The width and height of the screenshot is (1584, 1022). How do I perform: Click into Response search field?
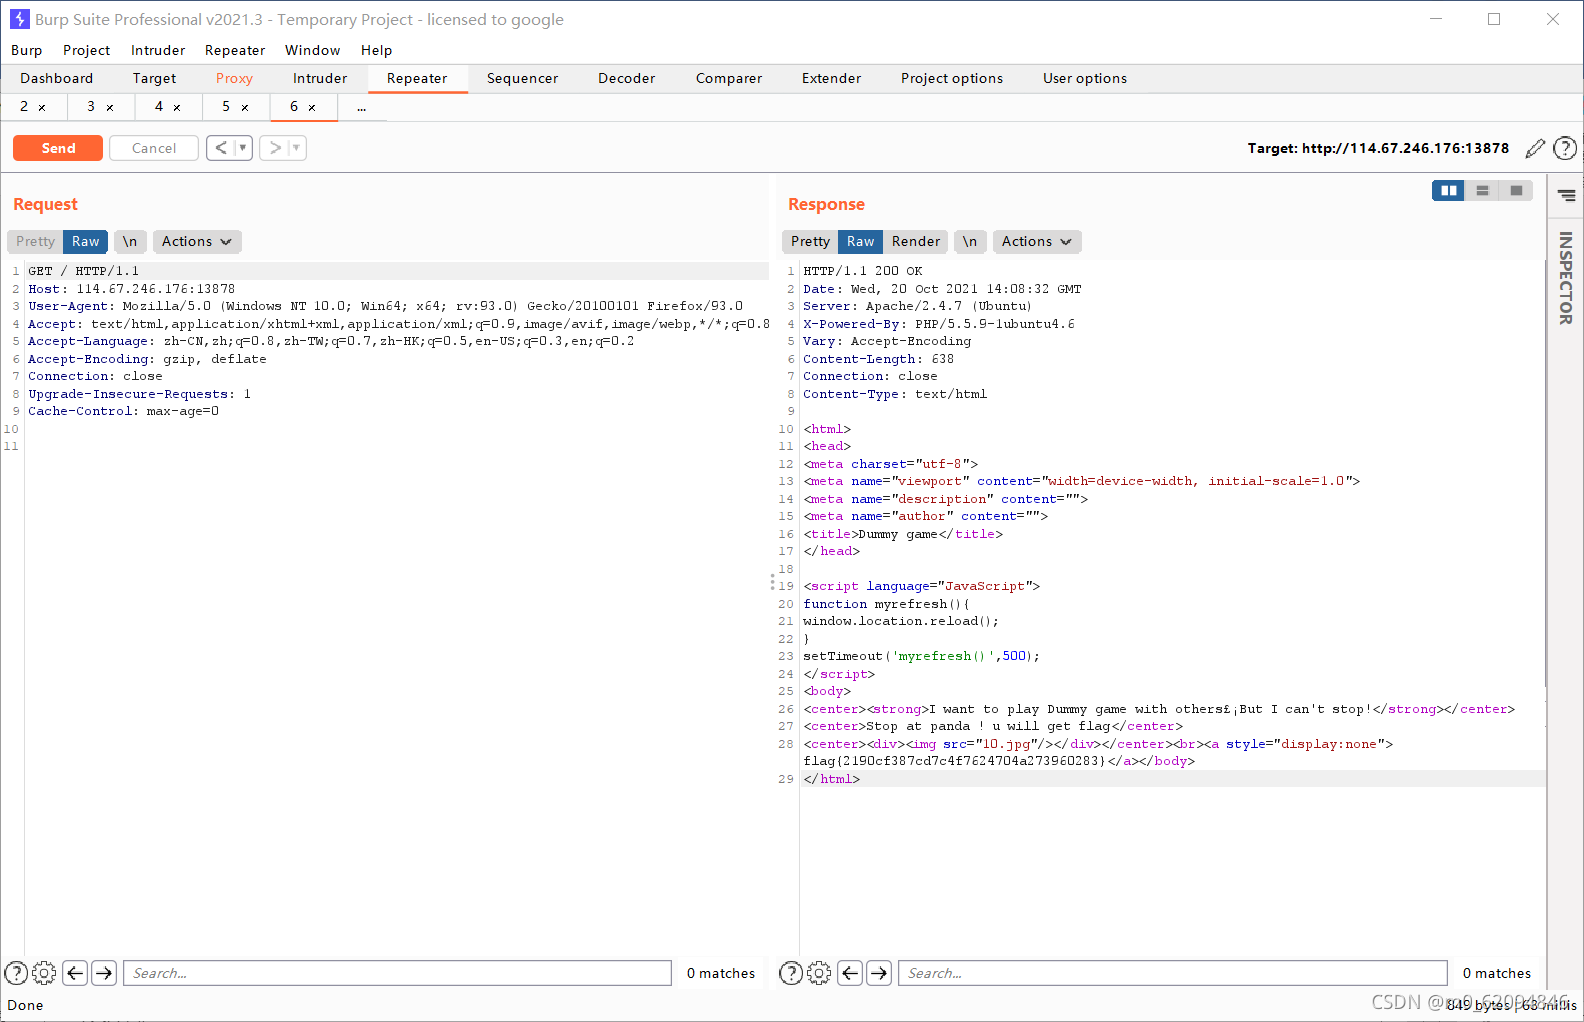(x=1173, y=973)
